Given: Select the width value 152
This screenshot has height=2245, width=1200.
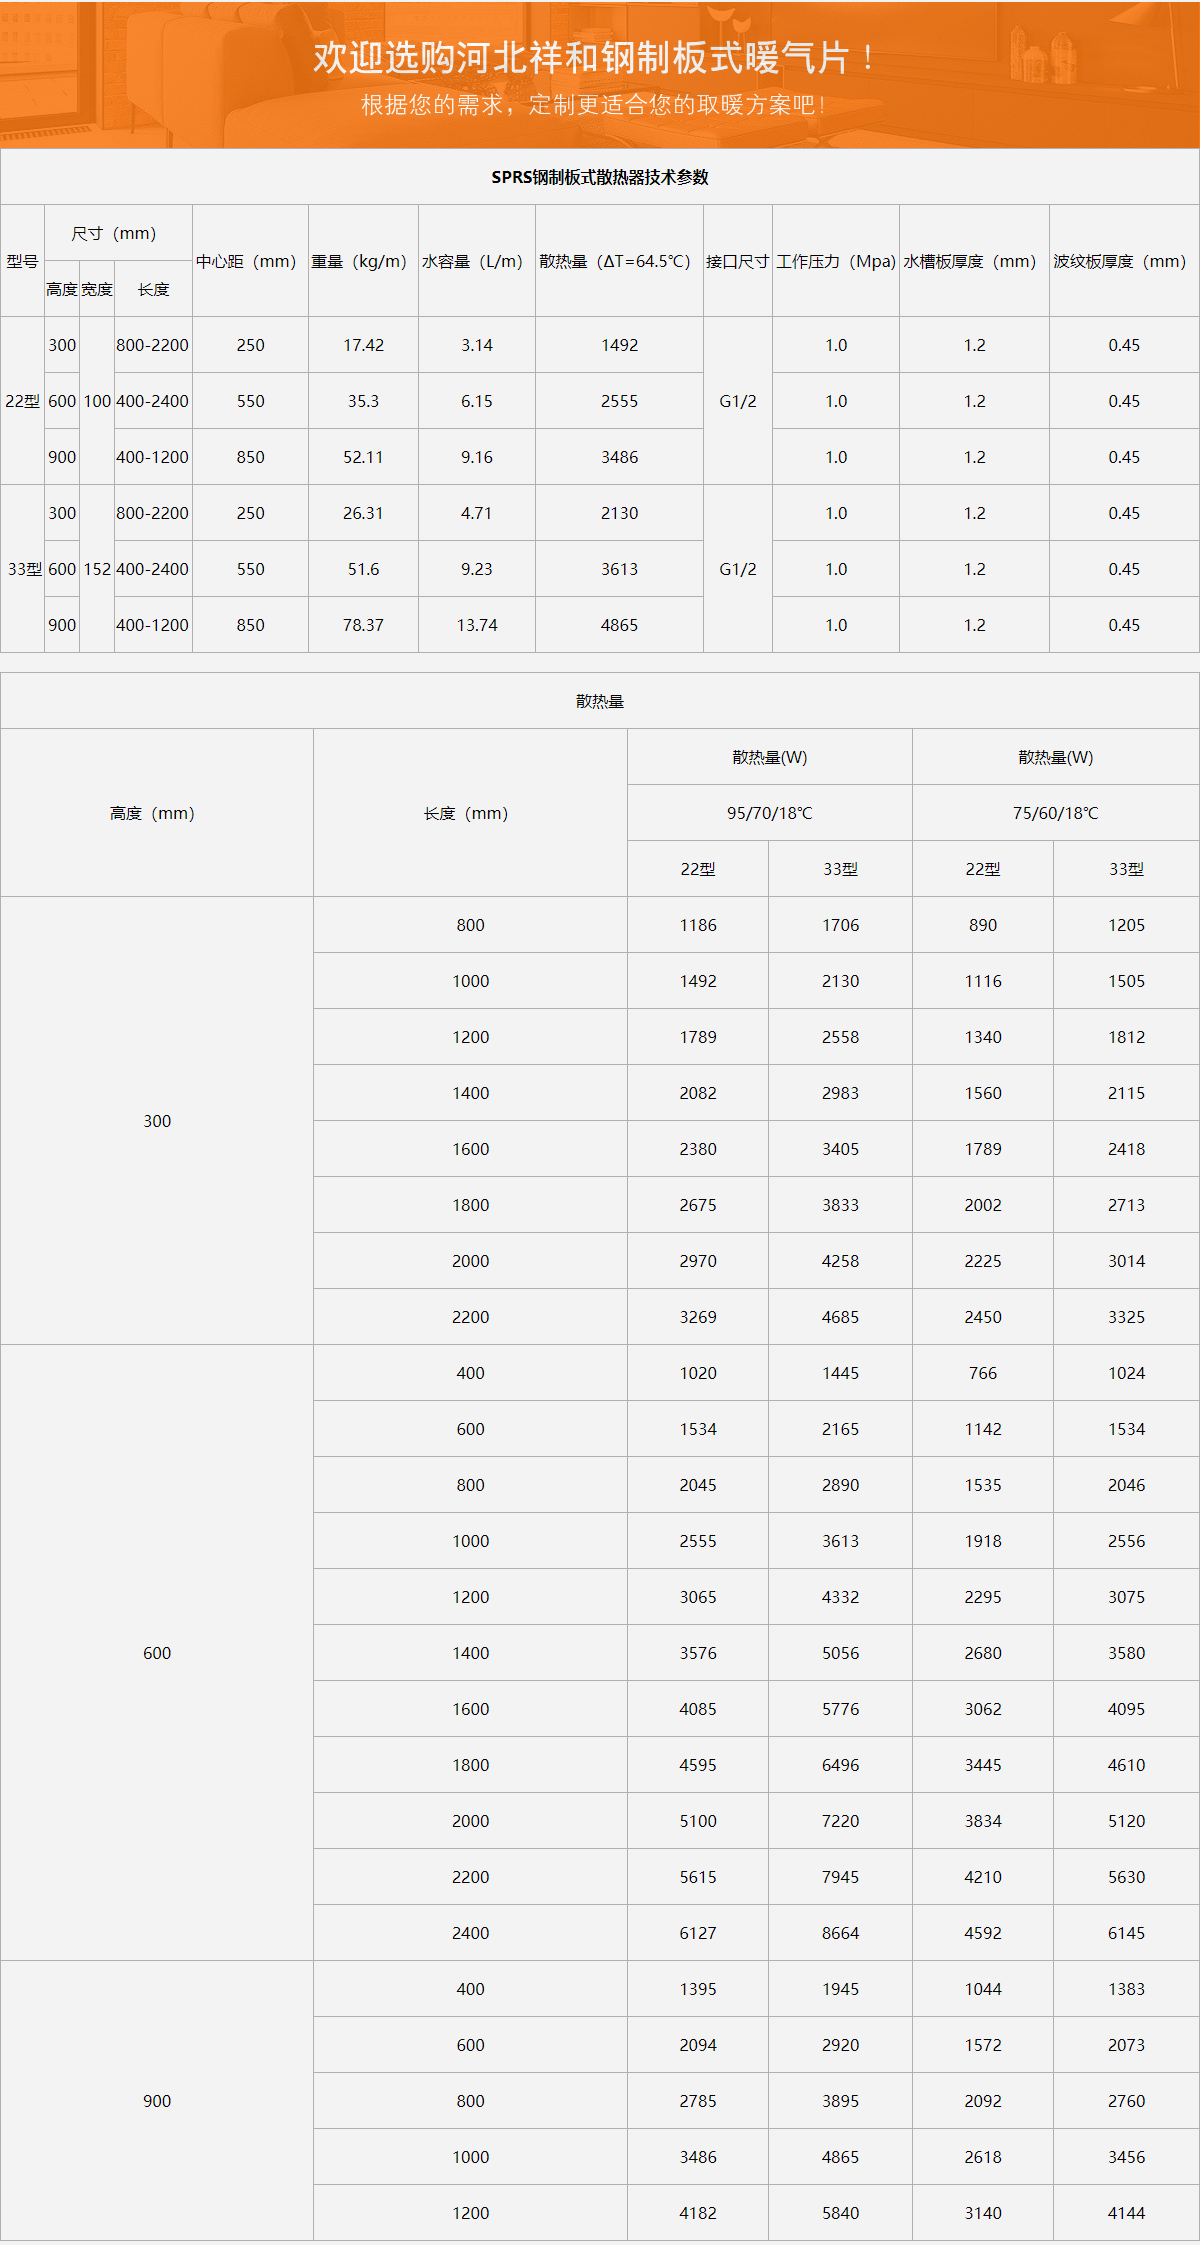Looking at the screenshot, I should [x=97, y=569].
